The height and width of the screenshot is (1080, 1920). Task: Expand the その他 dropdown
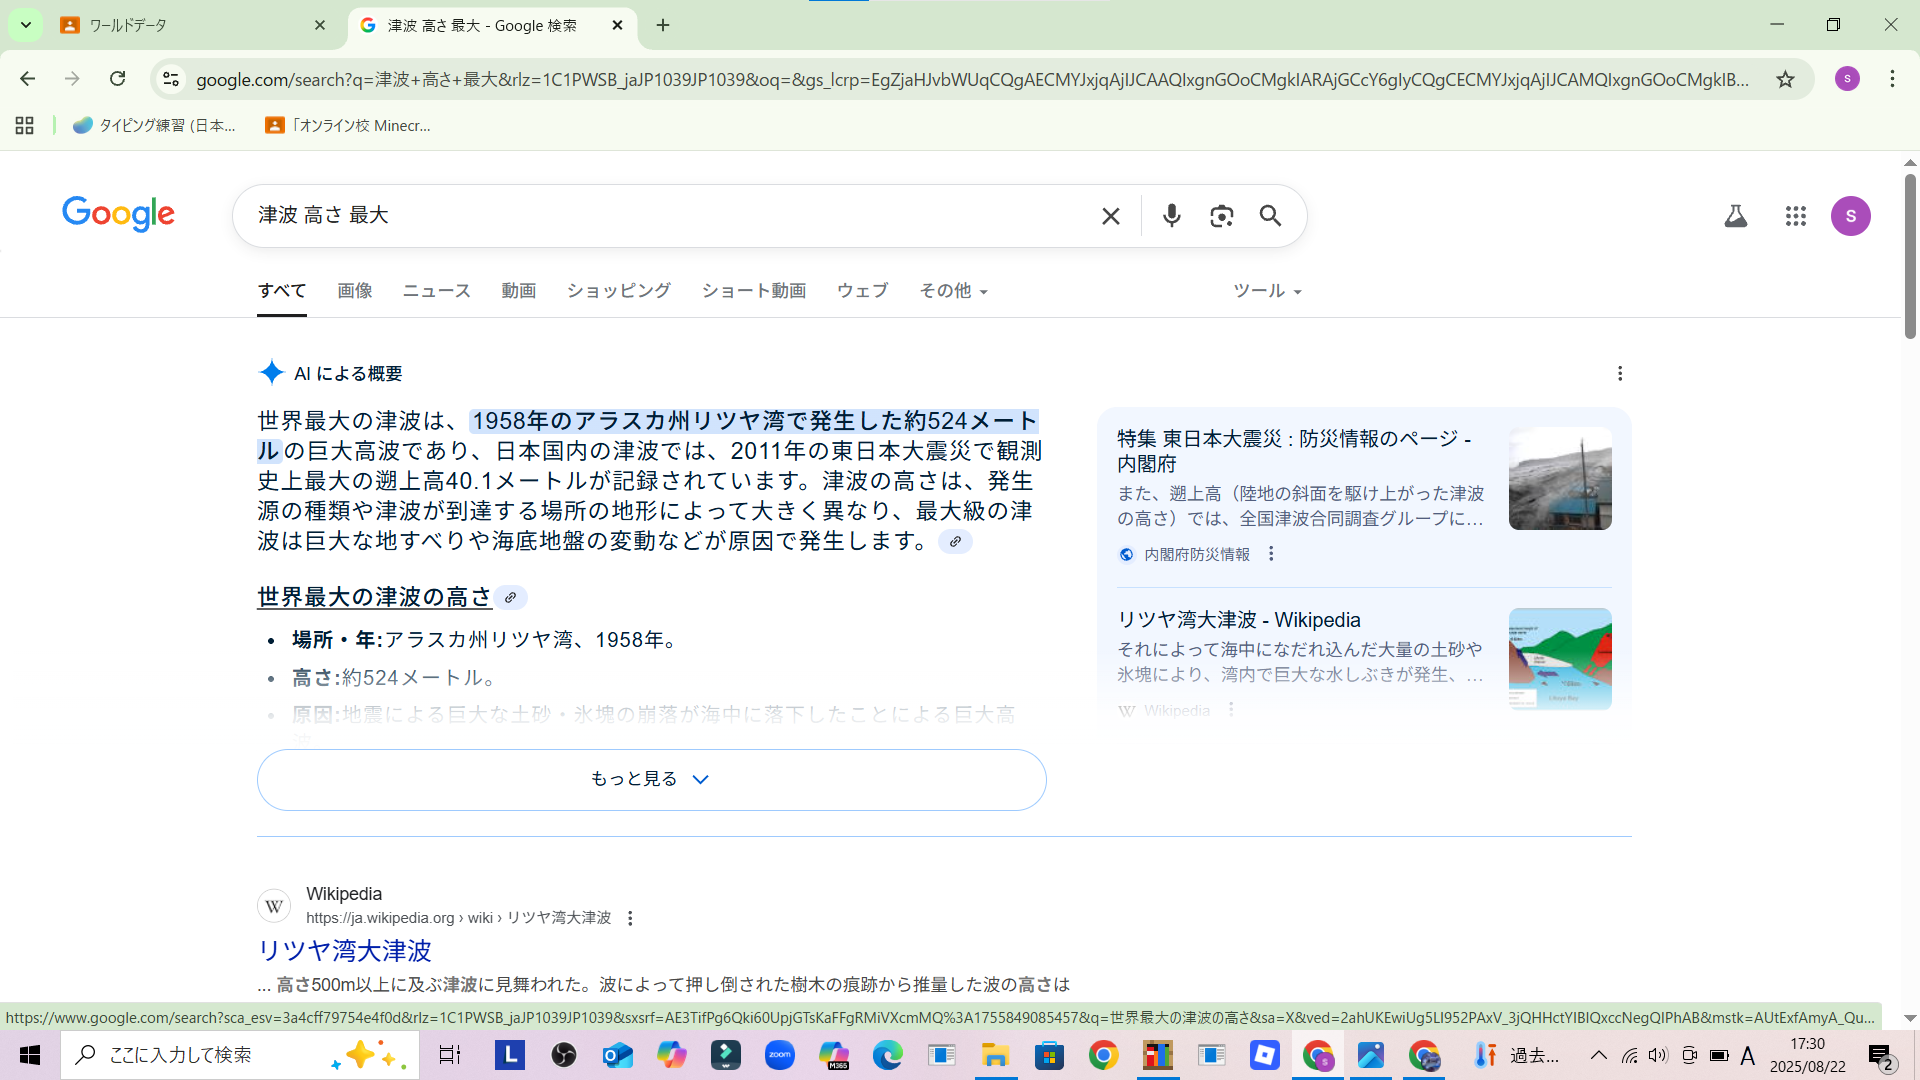point(954,291)
